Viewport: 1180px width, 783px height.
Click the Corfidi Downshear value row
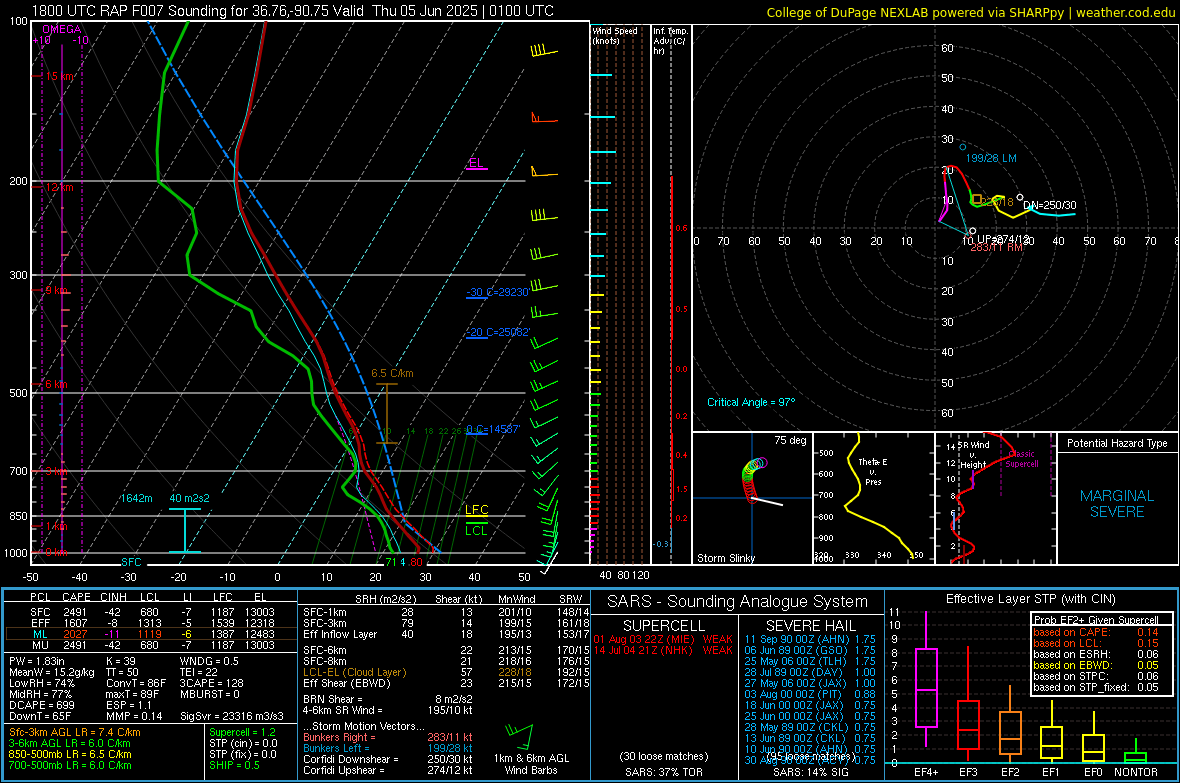click(x=388, y=759)
